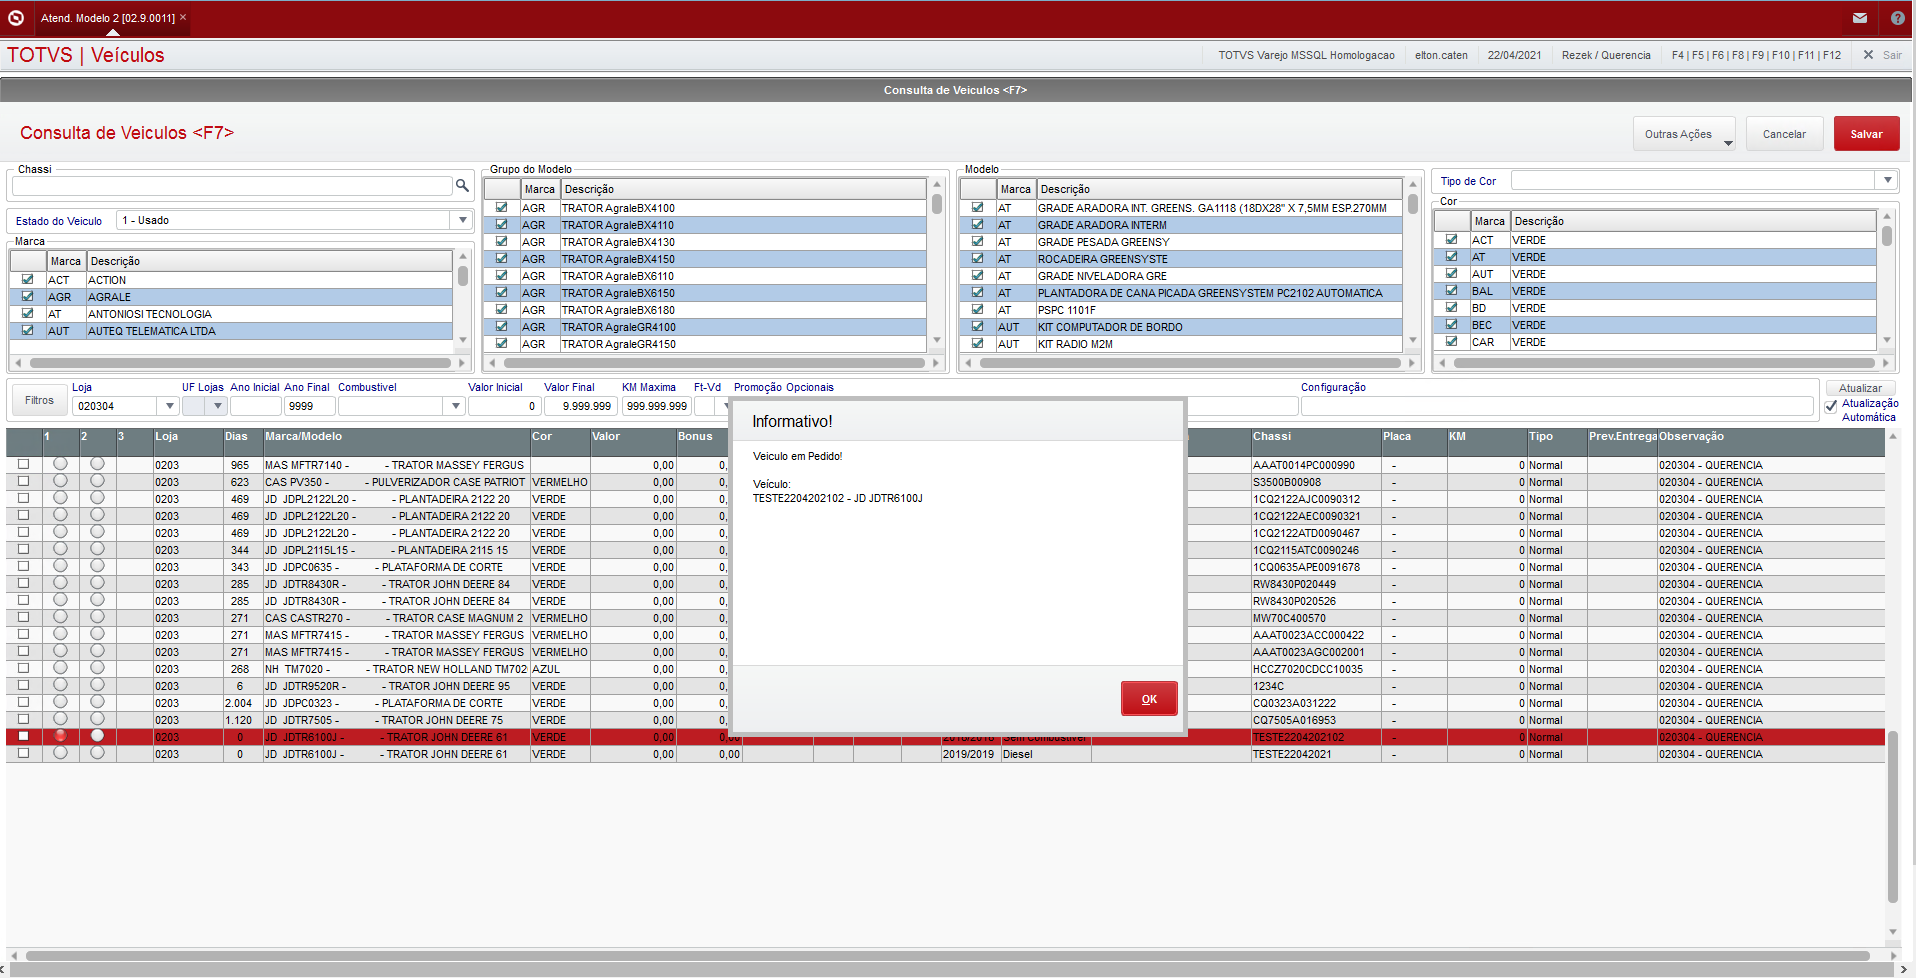Click the Filtros button
This screenshot has width=1916, height=978.
(39, 400)
